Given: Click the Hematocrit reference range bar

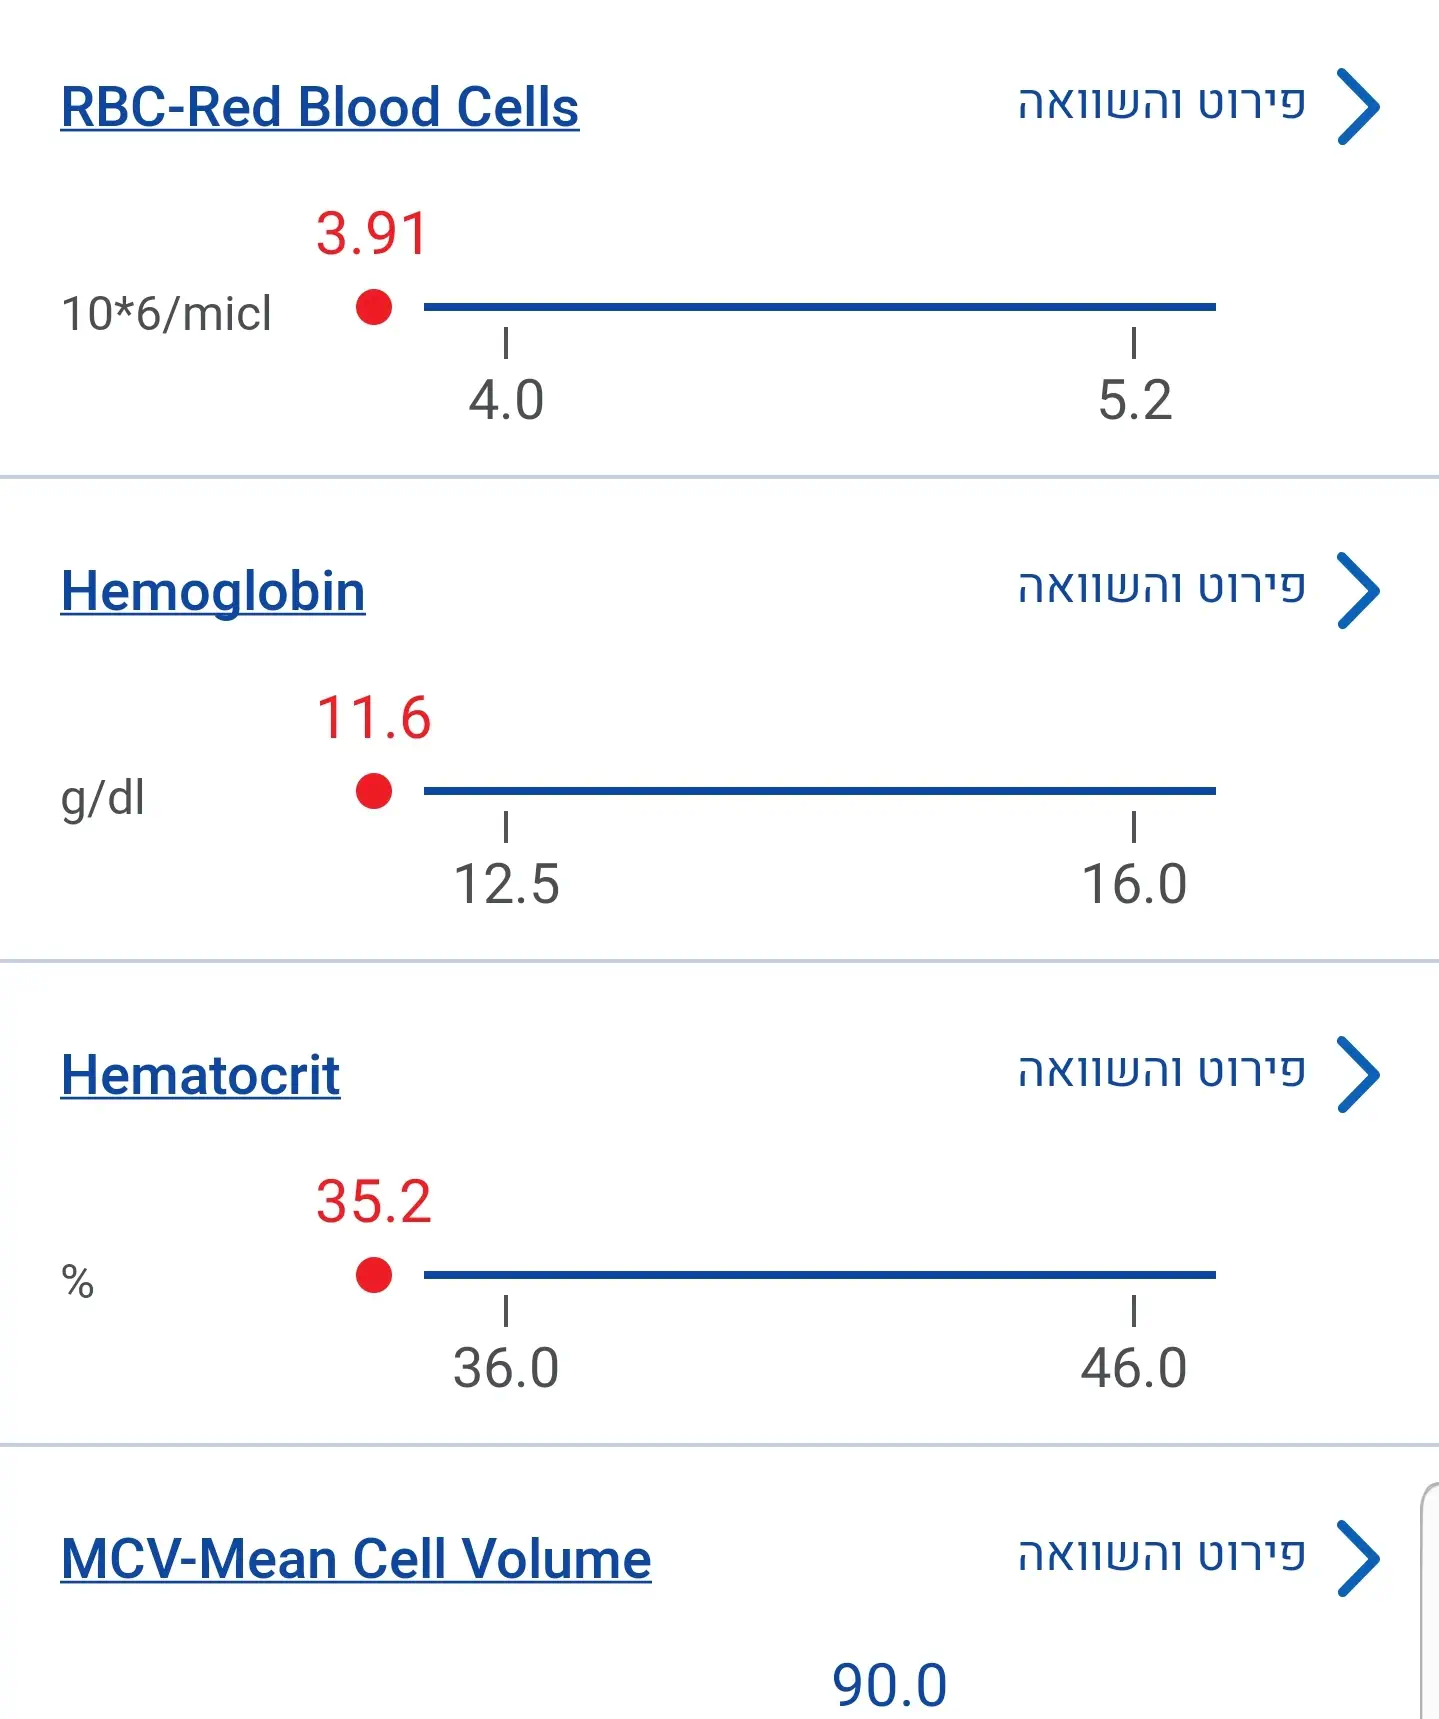Looking at the screenshot, I should (x=820, y=1275).
